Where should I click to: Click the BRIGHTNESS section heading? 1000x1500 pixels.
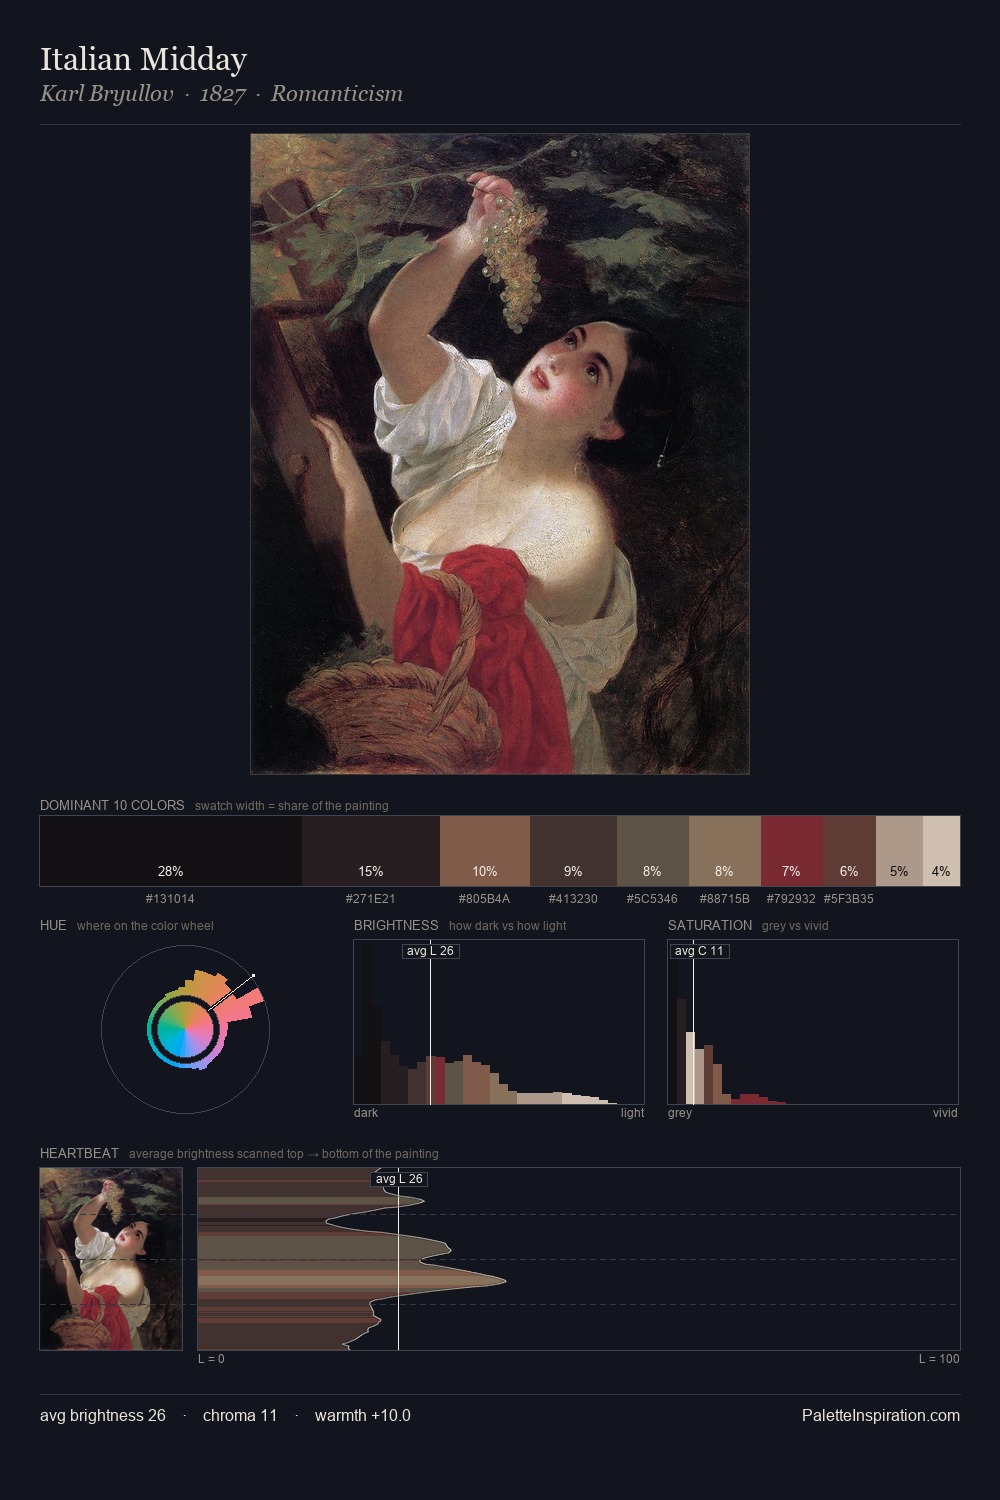coord(396,925)
